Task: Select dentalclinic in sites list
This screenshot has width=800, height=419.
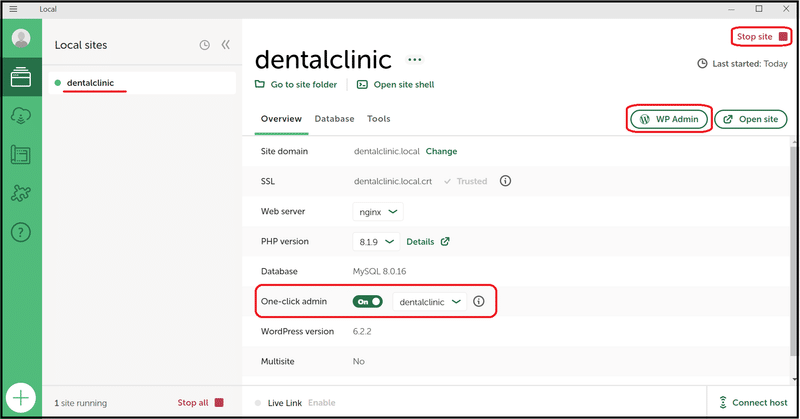Action: [x=142, y=83]
